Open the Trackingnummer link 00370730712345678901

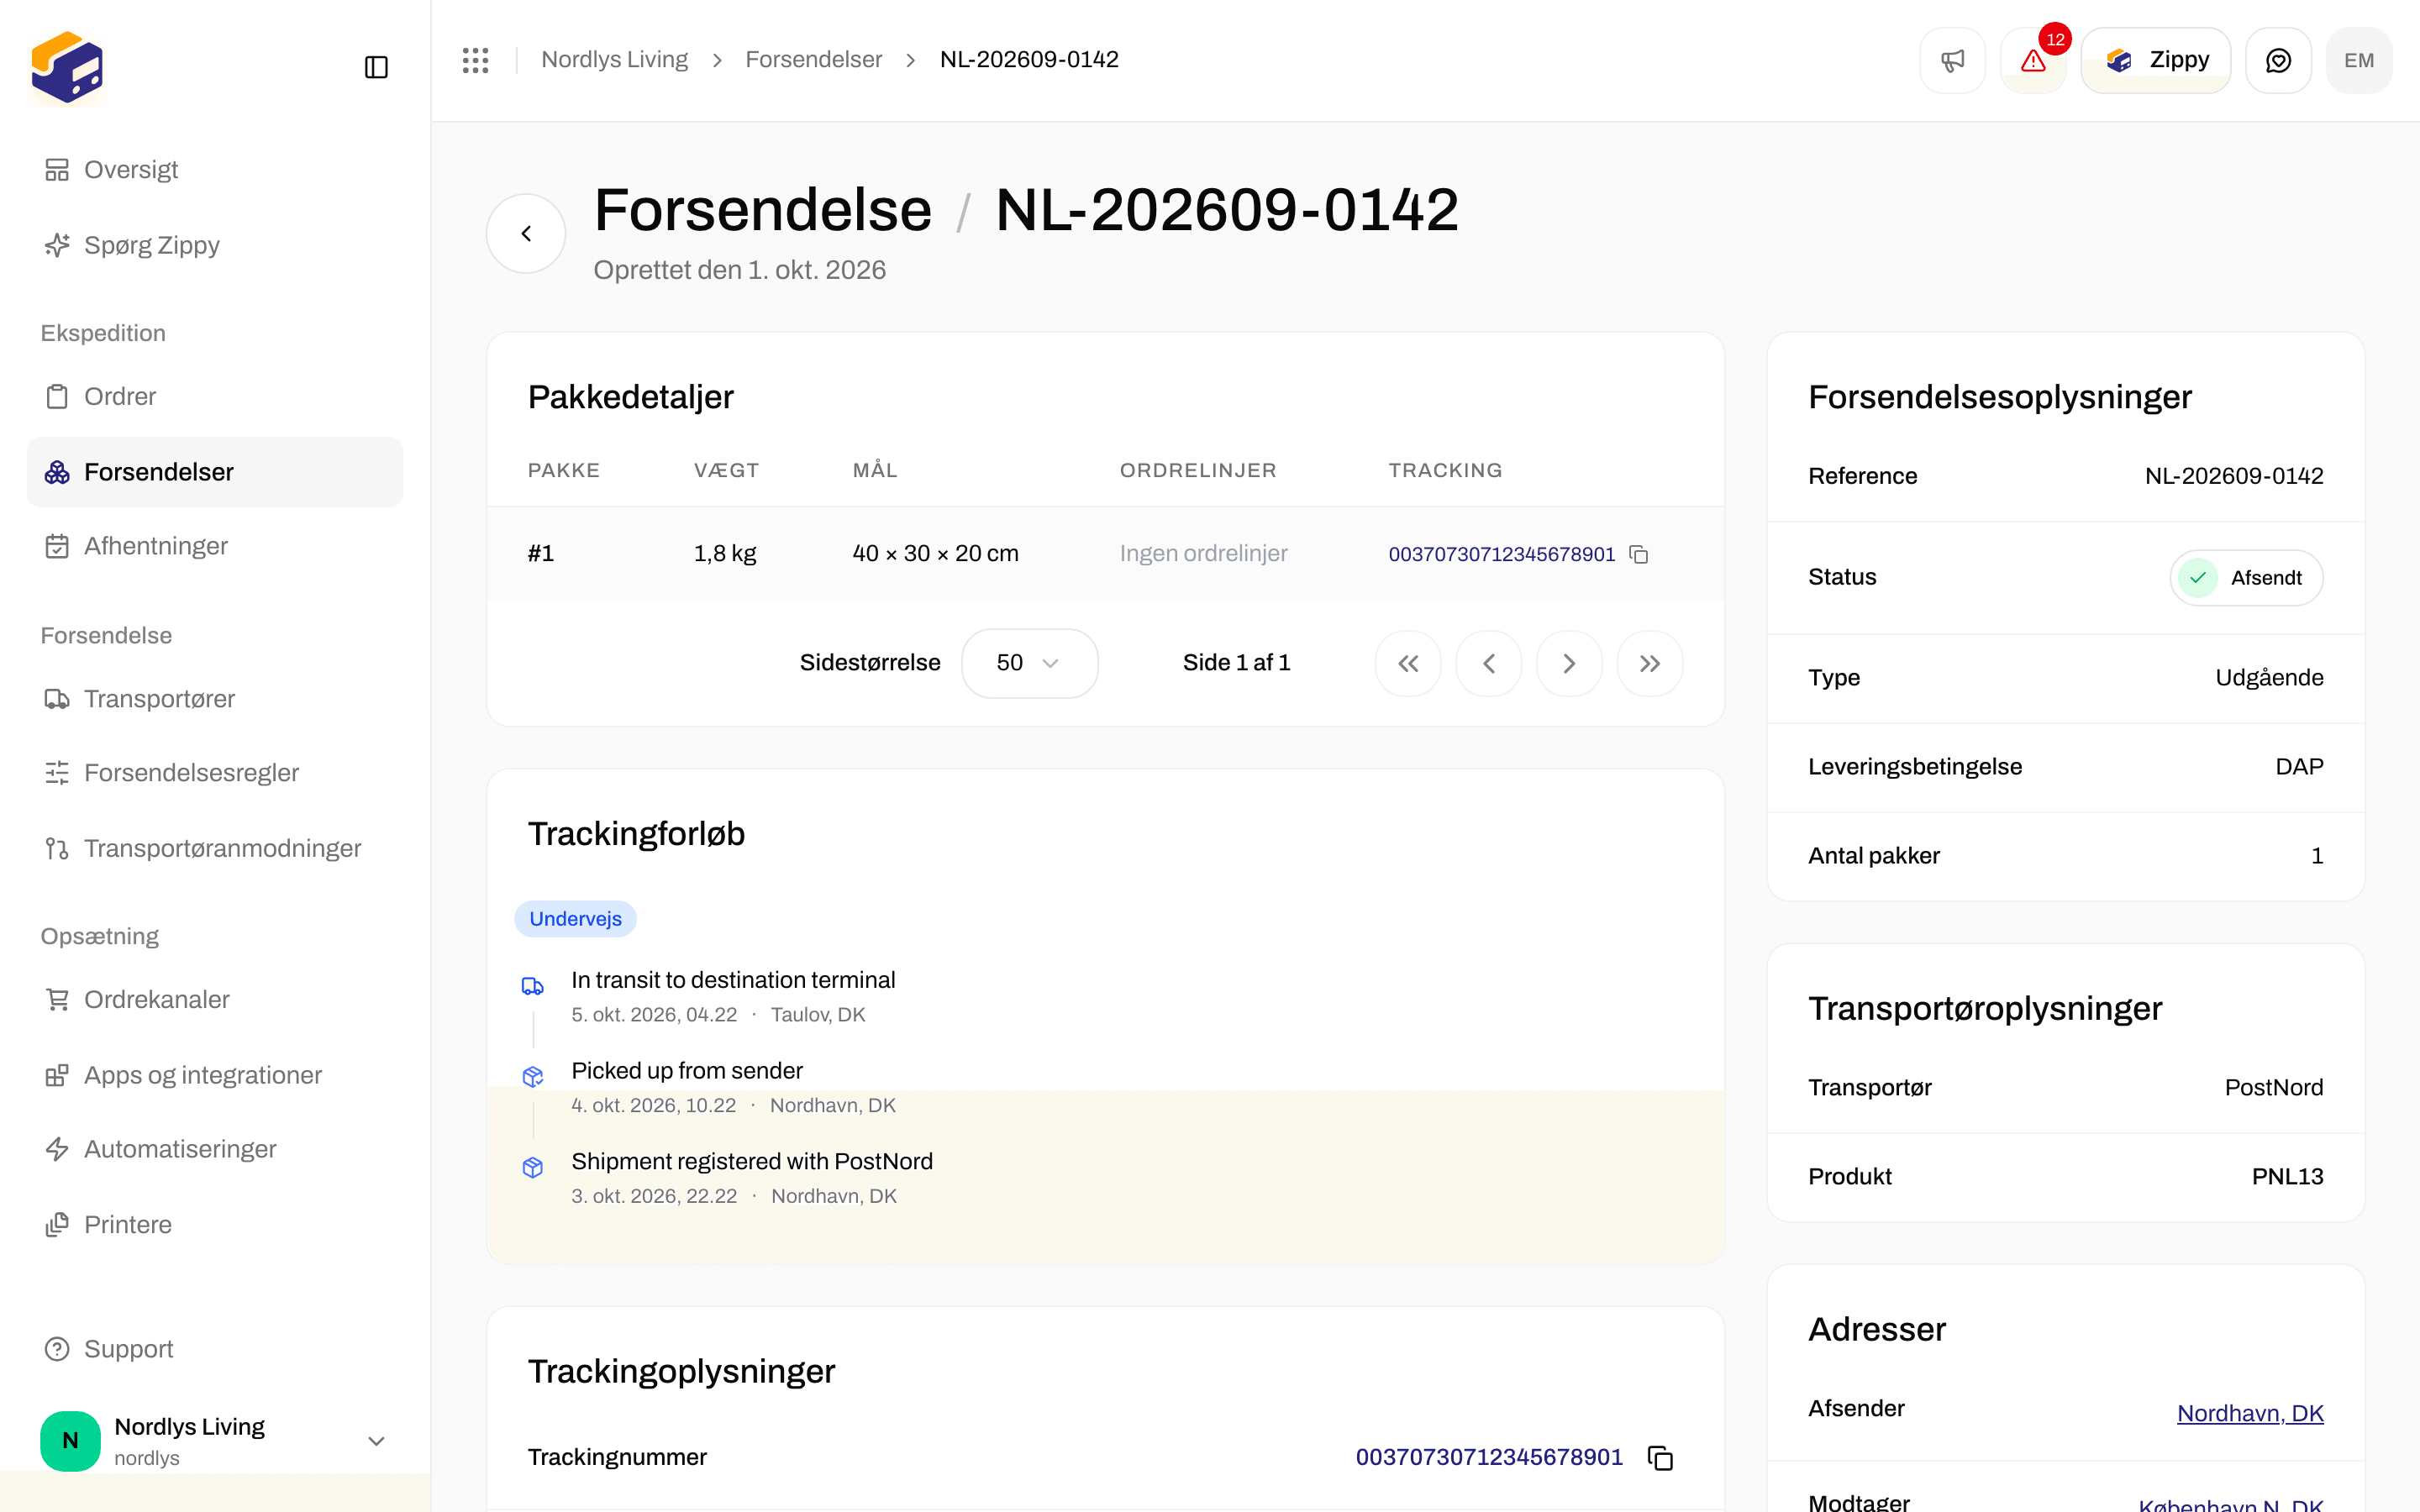point(1489,1458)
